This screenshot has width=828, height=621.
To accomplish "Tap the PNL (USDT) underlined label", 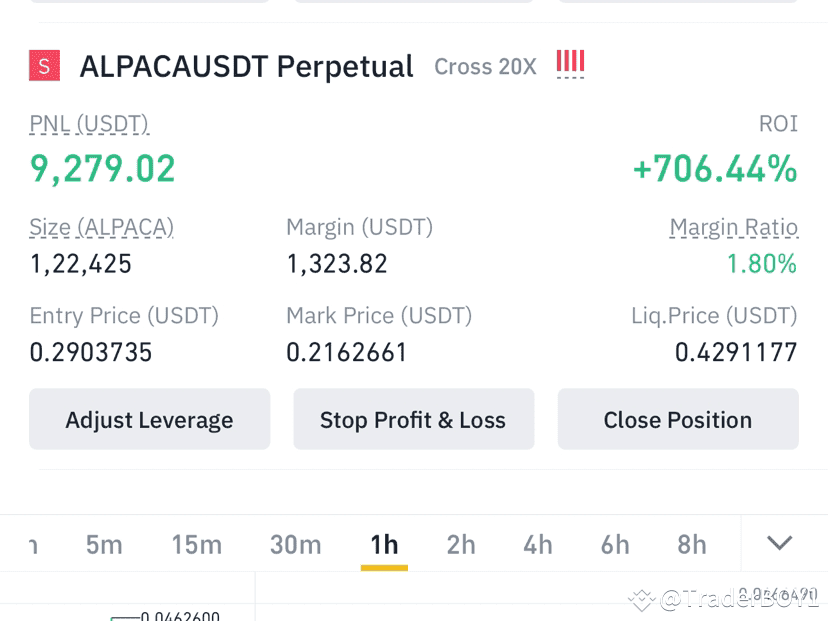I will [89, 124].
